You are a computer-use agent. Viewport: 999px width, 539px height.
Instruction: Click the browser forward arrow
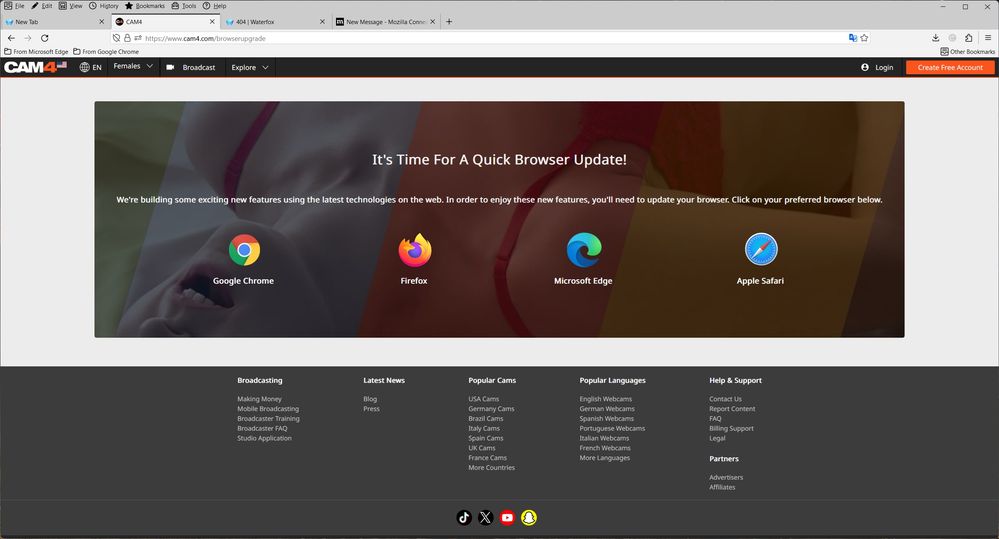click(x=27, y=38)
